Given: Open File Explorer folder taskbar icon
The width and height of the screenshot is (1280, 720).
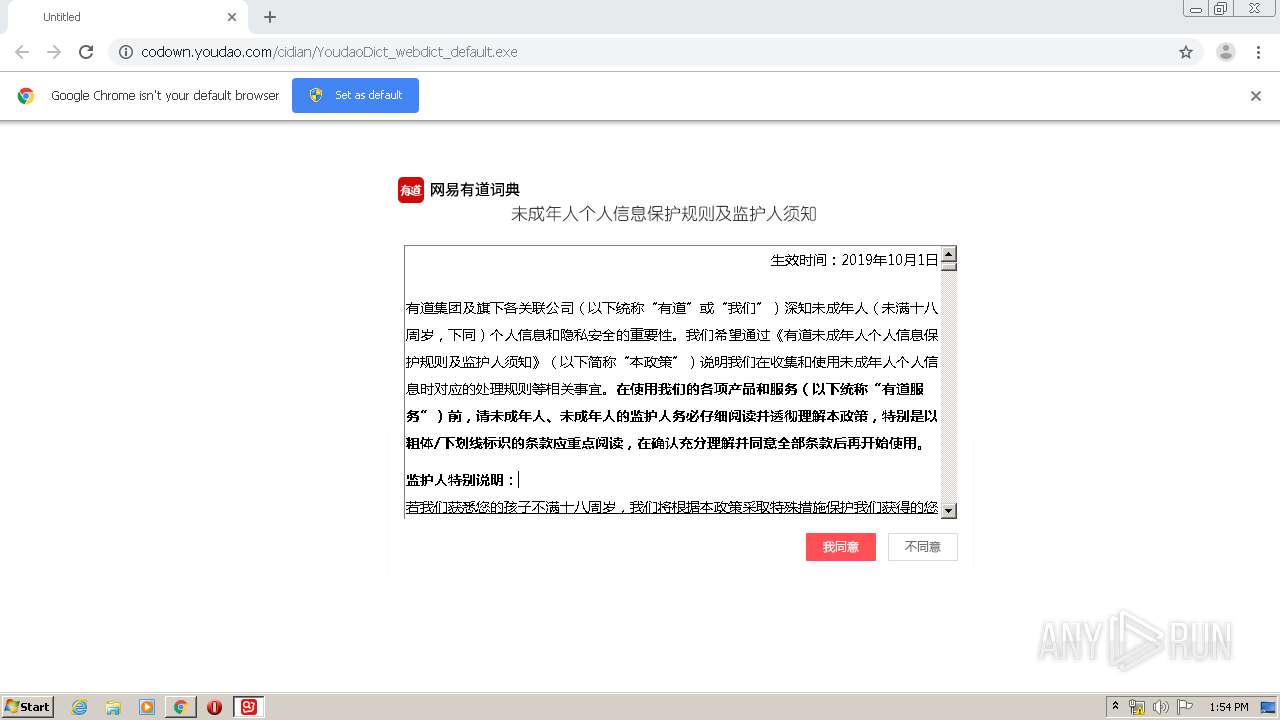Looking at the screenshot, I should pos(113,707).
